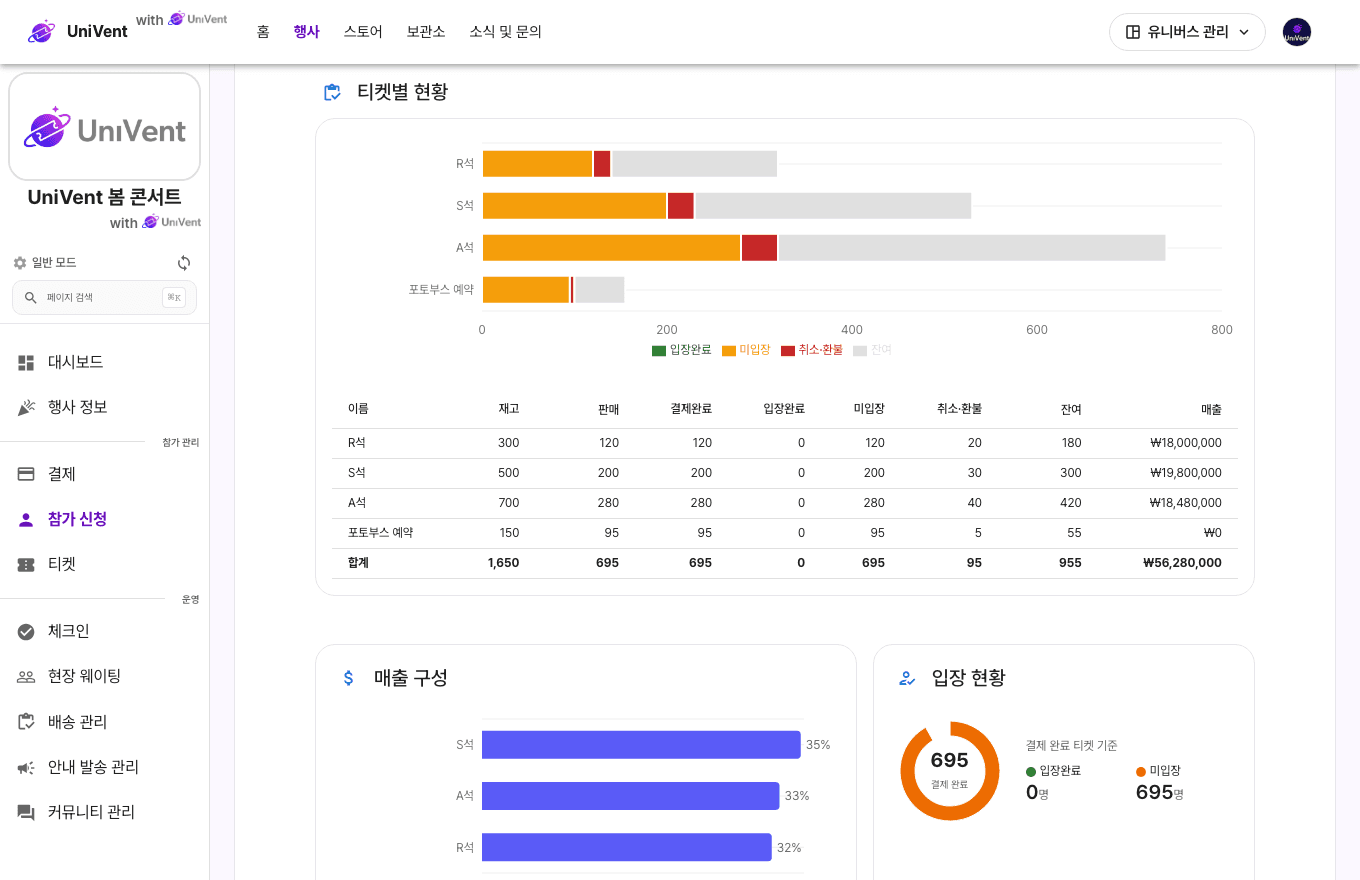Toggle the 입장완료 legend in ticket chart
1360x880 pixels.
pos(681,350)
